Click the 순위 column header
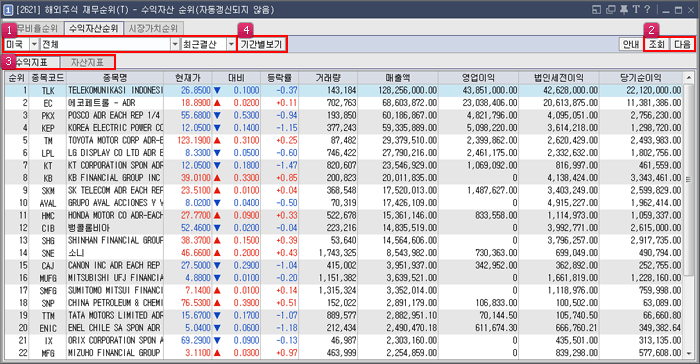700x364 pixels. pos(17,78)
